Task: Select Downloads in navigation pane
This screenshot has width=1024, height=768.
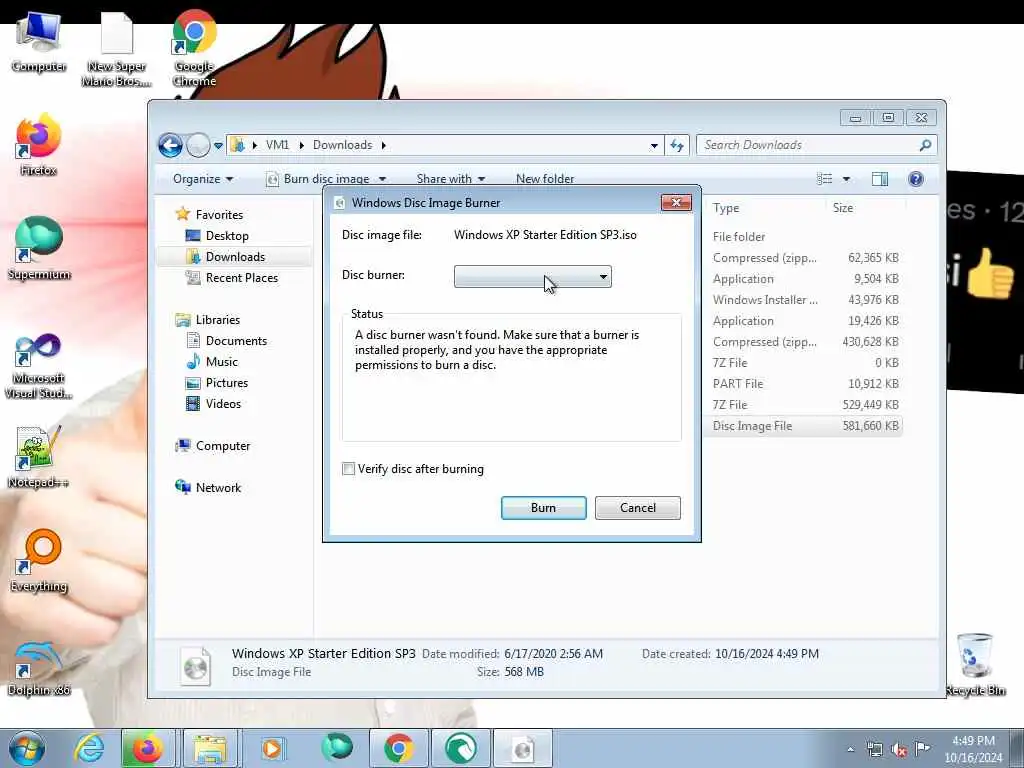Action: (235, 257)
